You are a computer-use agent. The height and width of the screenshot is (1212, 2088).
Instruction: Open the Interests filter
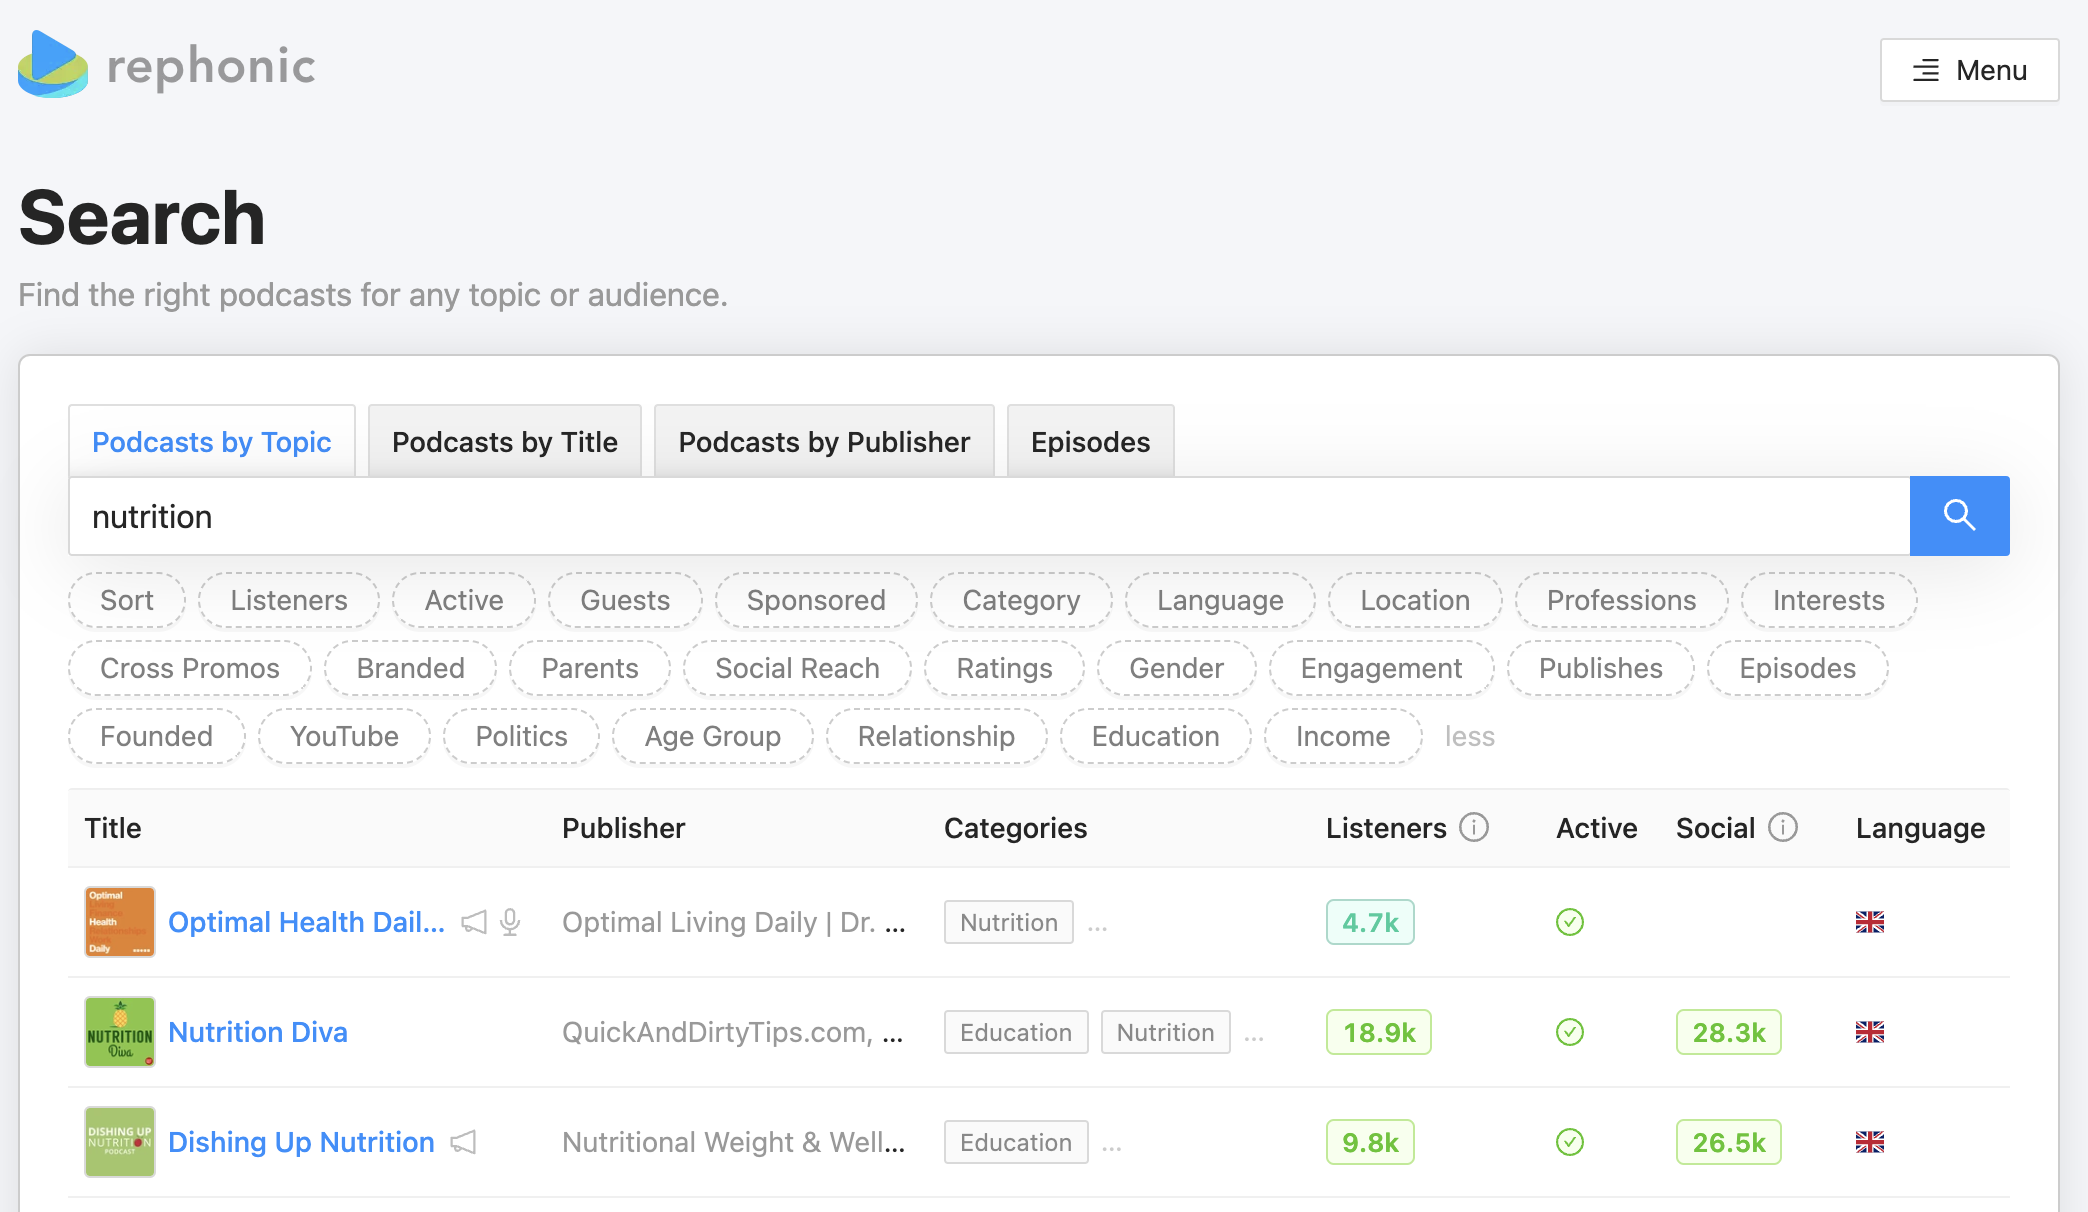[x=1829, y=600]
